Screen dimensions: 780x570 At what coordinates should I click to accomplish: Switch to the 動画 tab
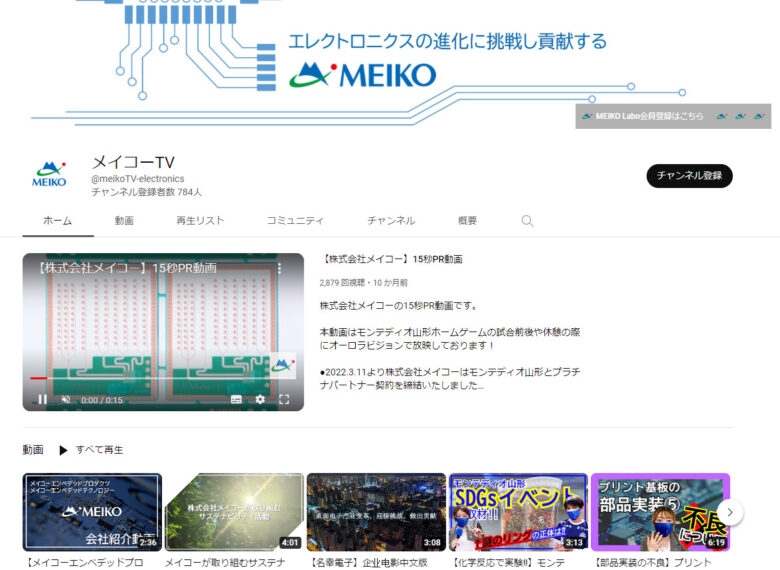click(124, 220)
